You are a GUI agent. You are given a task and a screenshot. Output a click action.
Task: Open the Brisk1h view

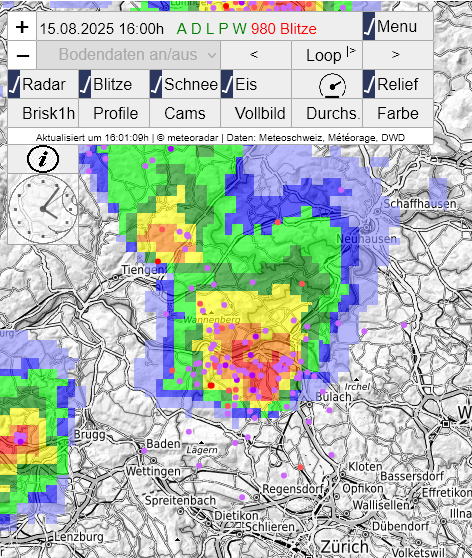43,113
